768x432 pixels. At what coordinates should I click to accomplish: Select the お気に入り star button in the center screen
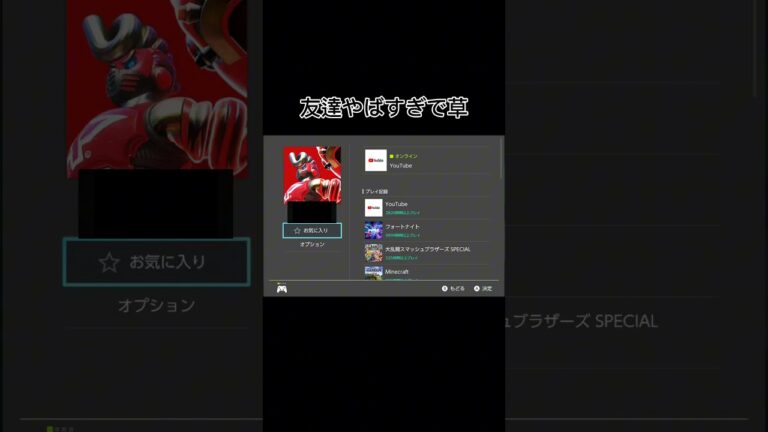click(x=312, y=230)
